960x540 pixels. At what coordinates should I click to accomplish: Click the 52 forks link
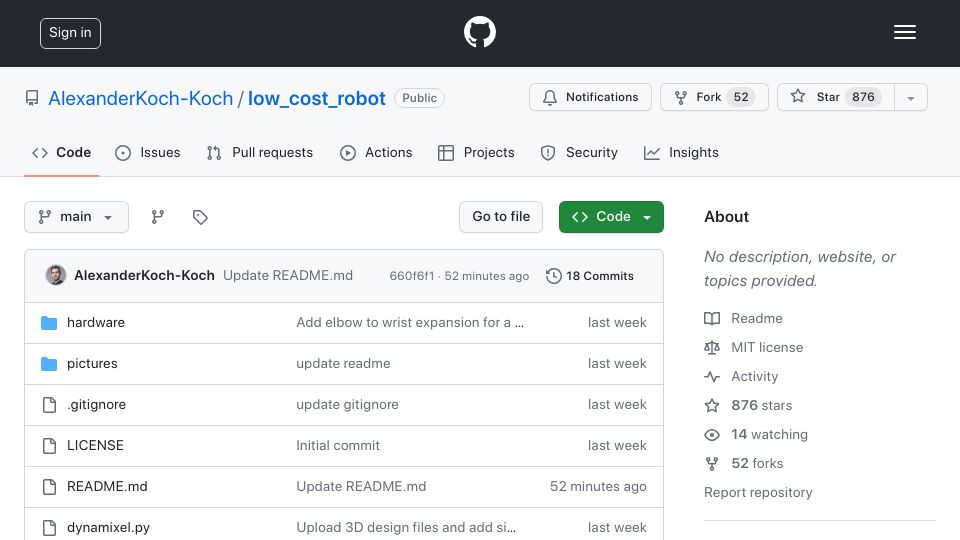(757, 463)
